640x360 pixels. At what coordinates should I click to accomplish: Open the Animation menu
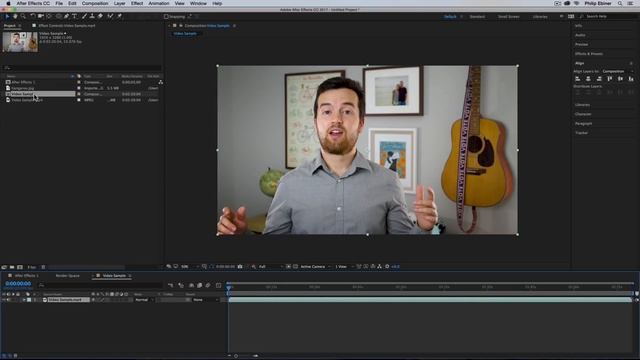coord(159,3)
